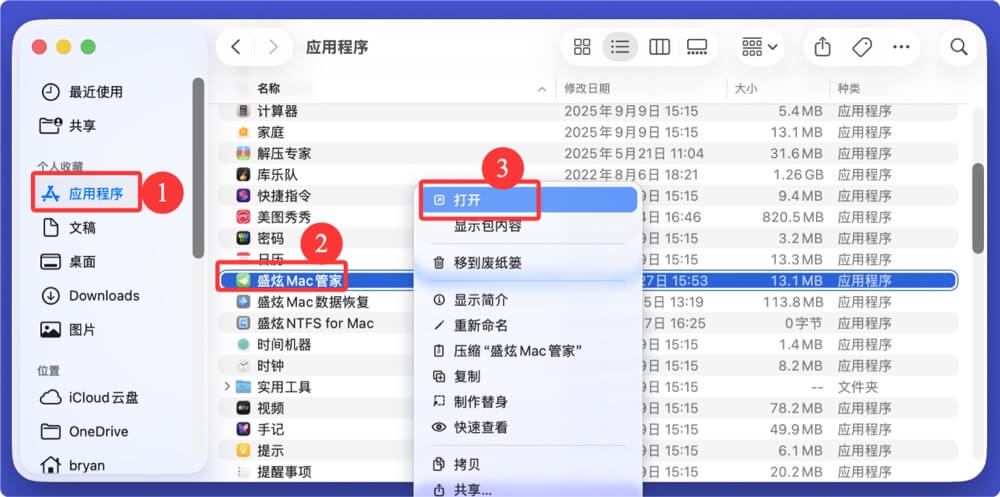Switch to gallery view
The height and width of the screenshot is (497, 1000).
click(697, 47)
